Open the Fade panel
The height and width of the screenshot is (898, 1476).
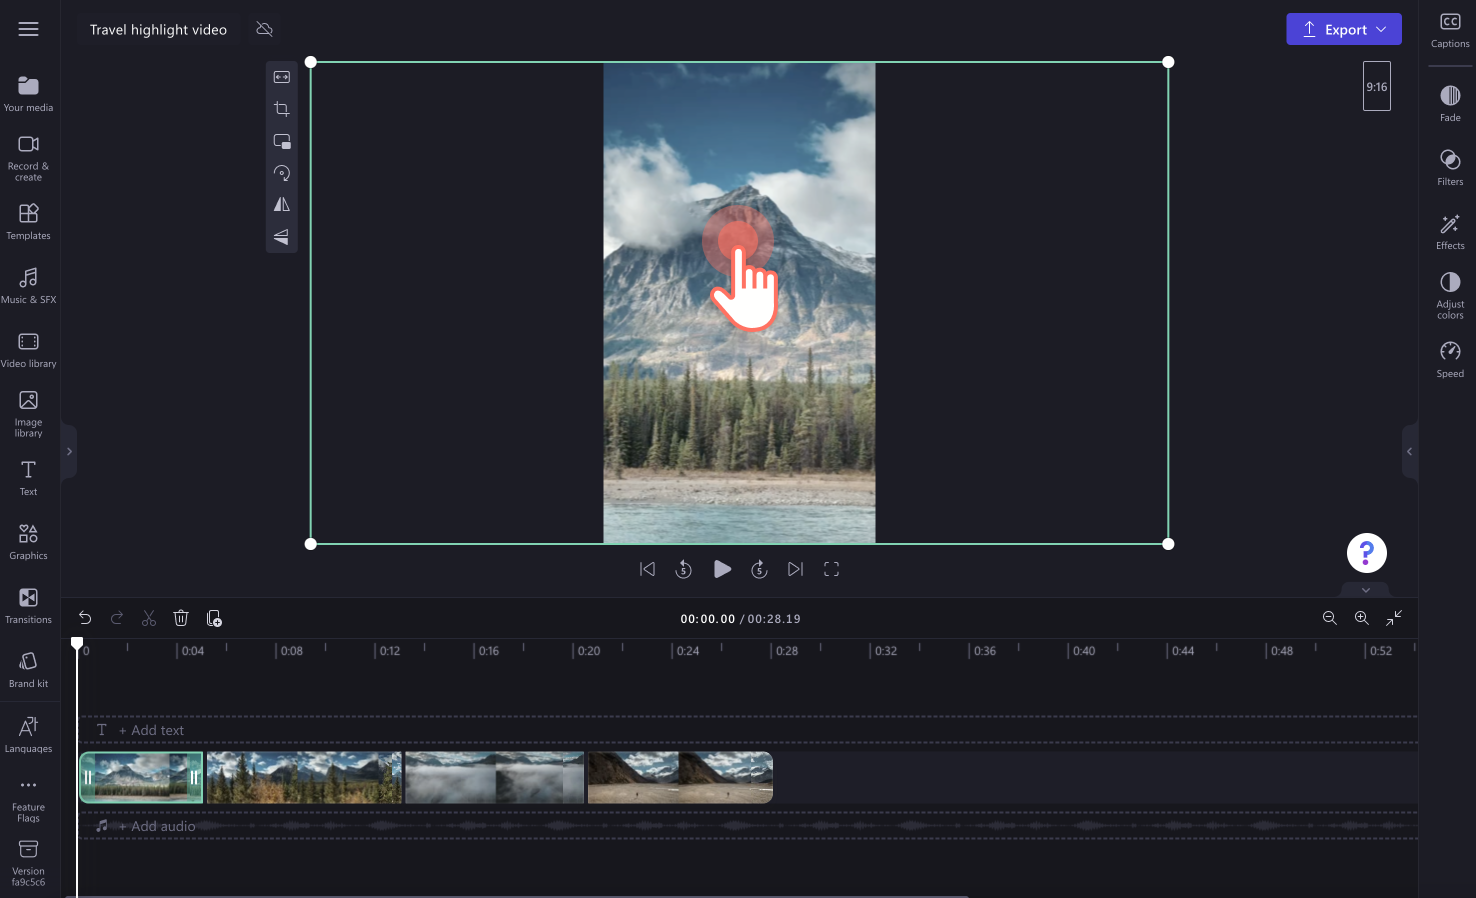pos(1450,104)
